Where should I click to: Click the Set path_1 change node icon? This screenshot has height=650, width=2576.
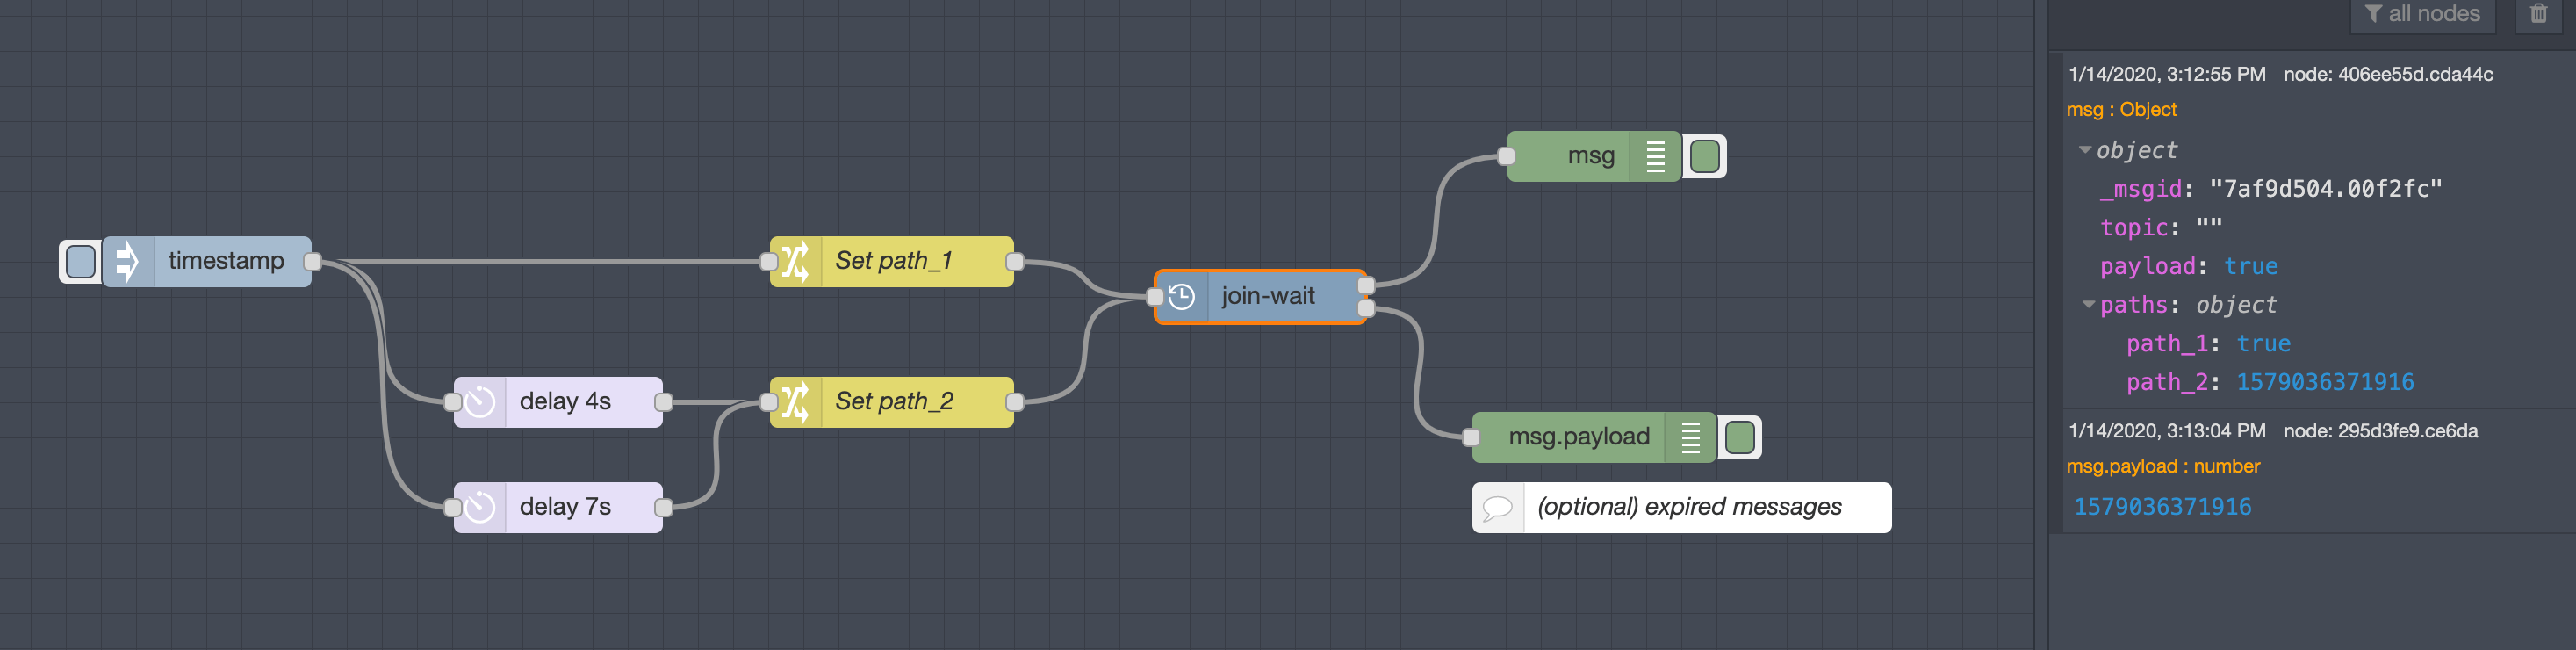pos(796,262)
